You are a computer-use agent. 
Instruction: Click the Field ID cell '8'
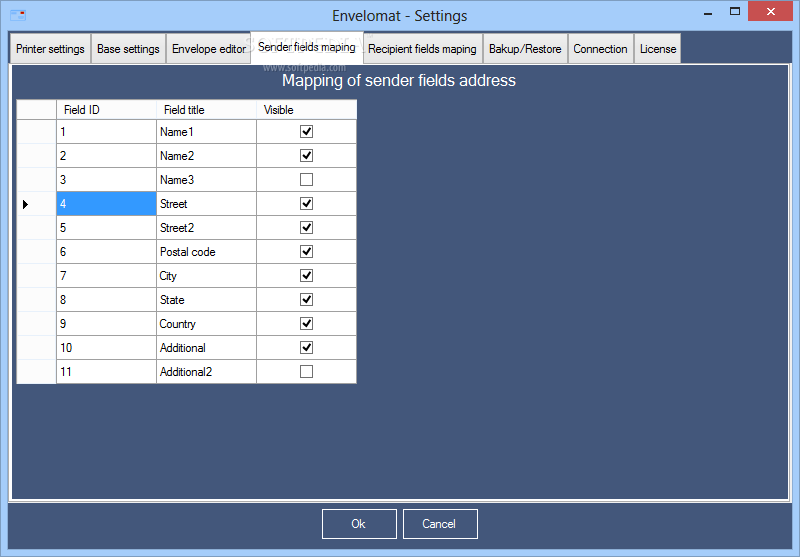pos(106,299)
